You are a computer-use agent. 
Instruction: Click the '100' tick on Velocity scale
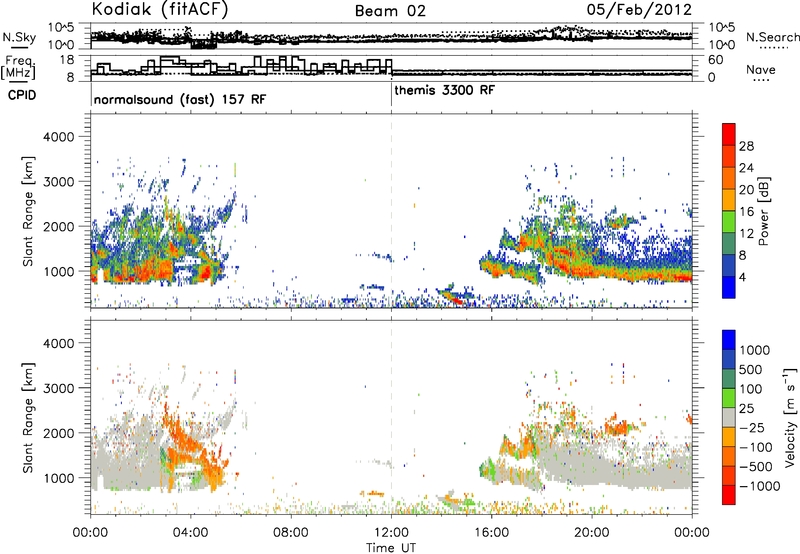click(751, 389)
